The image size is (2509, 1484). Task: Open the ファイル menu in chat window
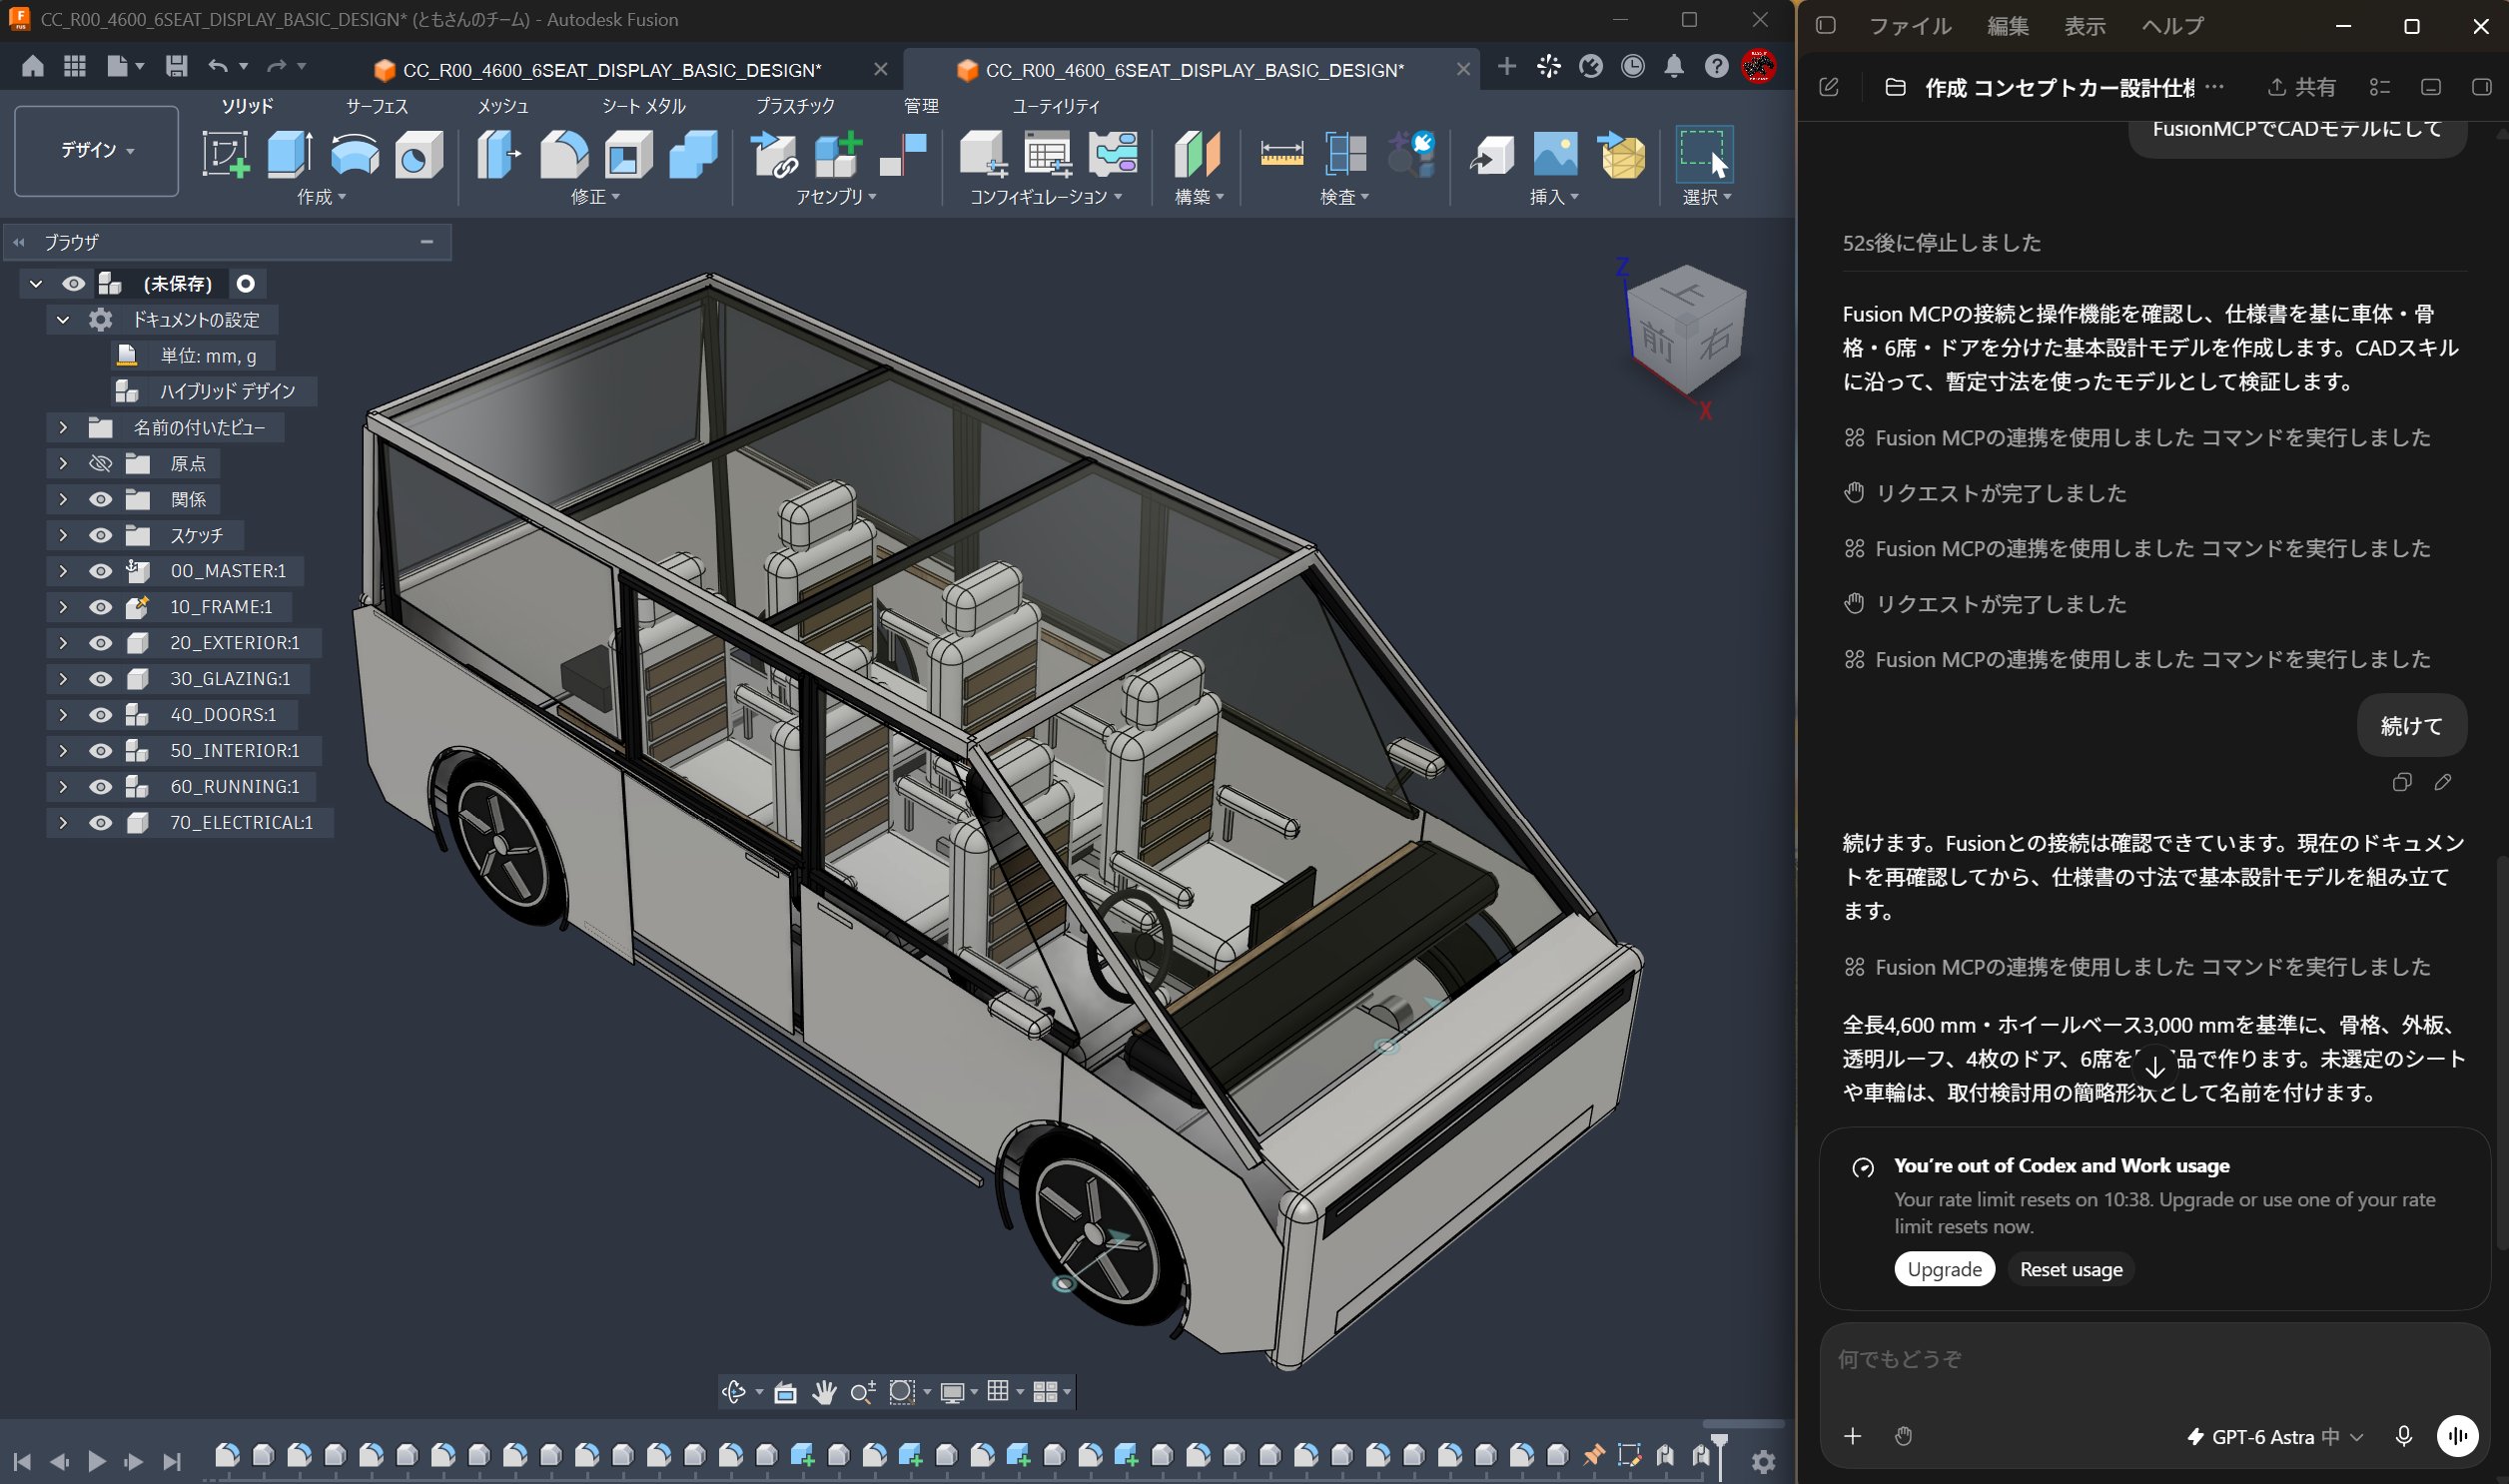(x=1909, y=26)
